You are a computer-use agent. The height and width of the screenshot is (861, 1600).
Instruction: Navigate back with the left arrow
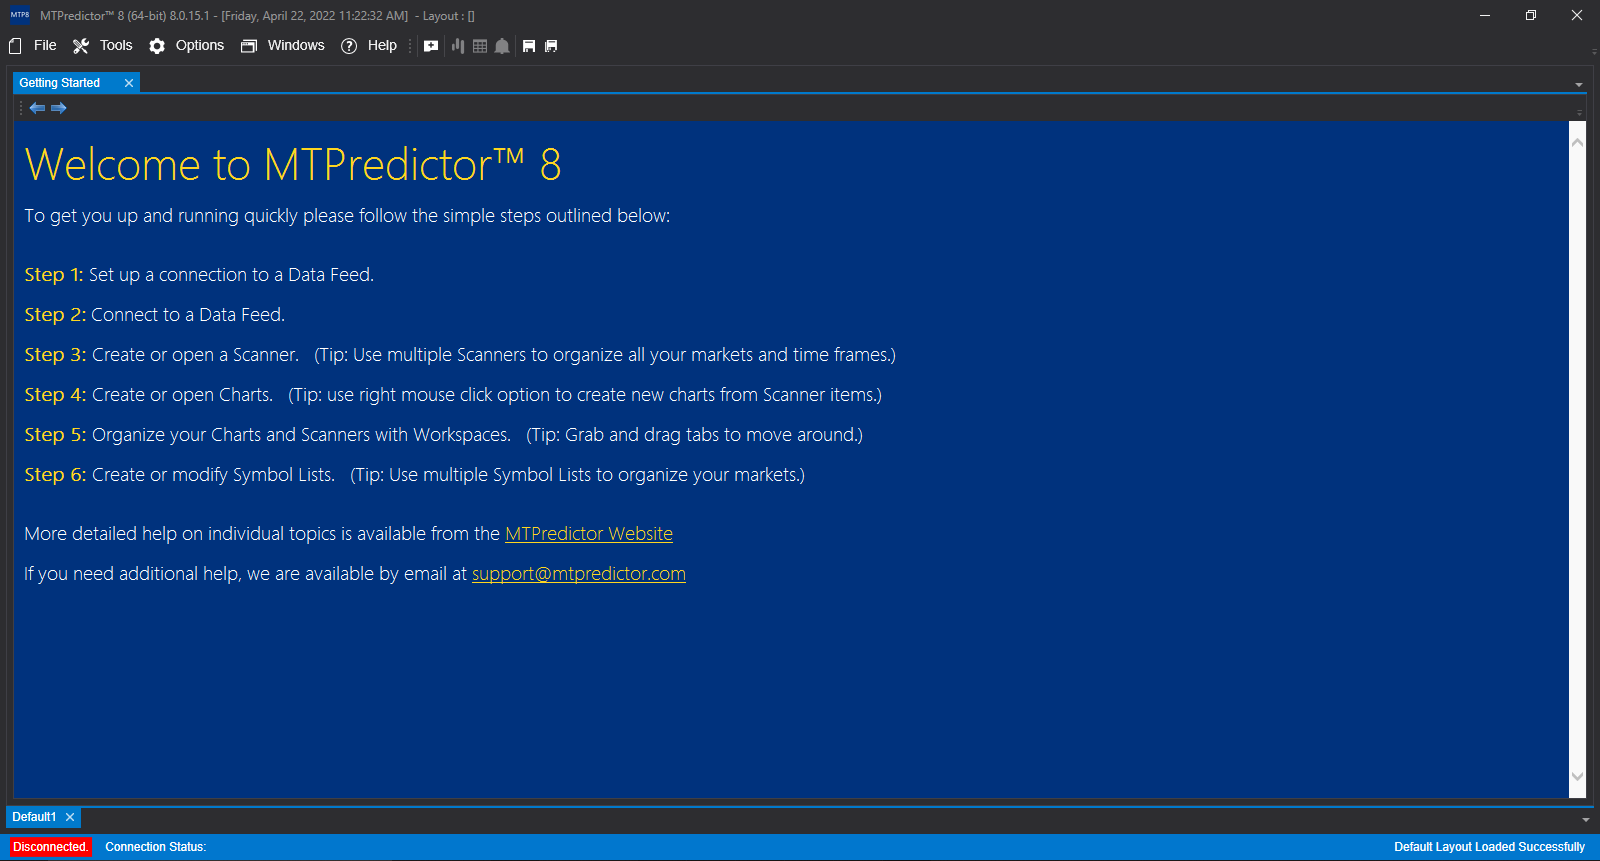[x=37, y=108]
